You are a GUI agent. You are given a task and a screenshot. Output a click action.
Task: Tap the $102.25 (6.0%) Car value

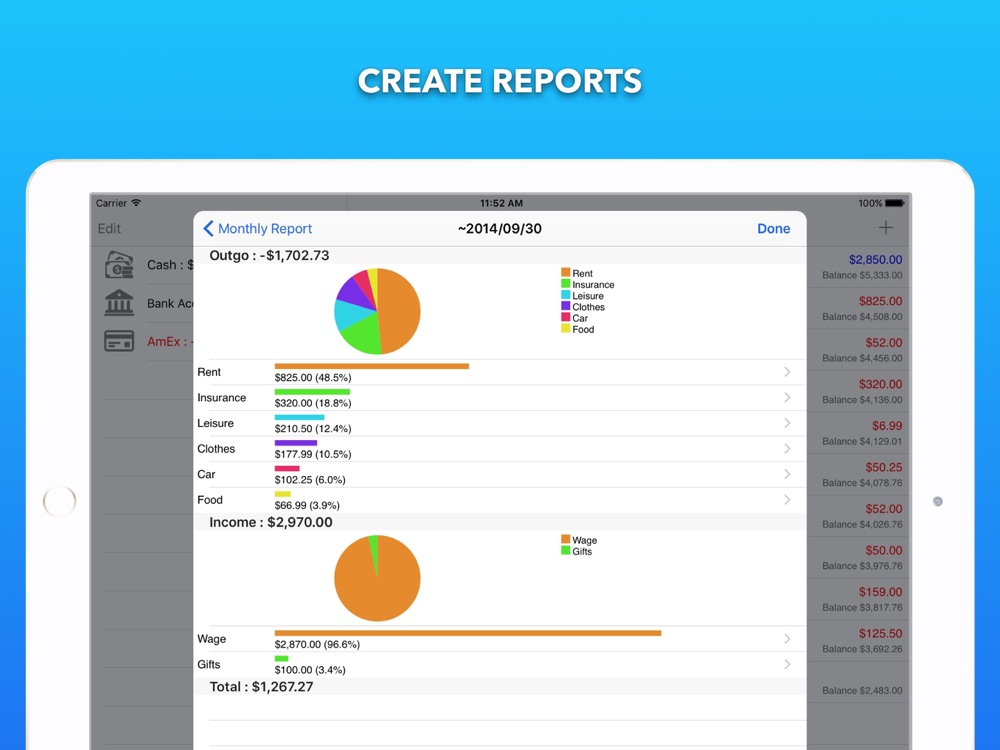pyautogui.click(x=310, y=480)
